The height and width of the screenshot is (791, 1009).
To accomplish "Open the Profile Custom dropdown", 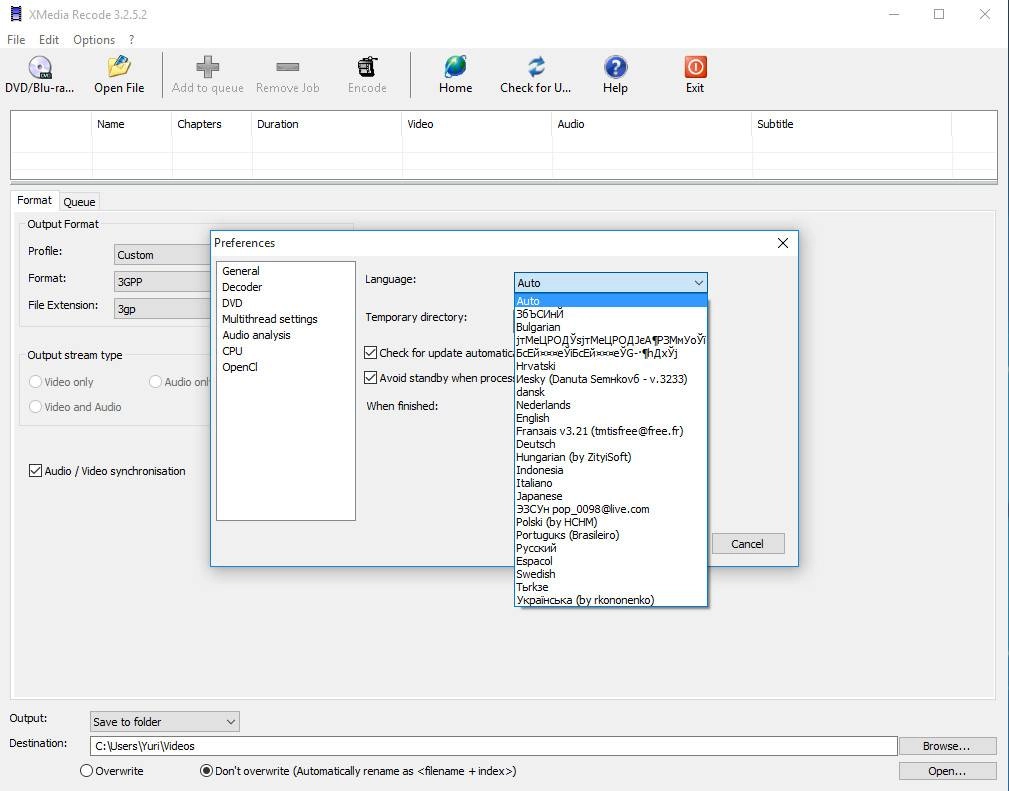I will point(162,255).
